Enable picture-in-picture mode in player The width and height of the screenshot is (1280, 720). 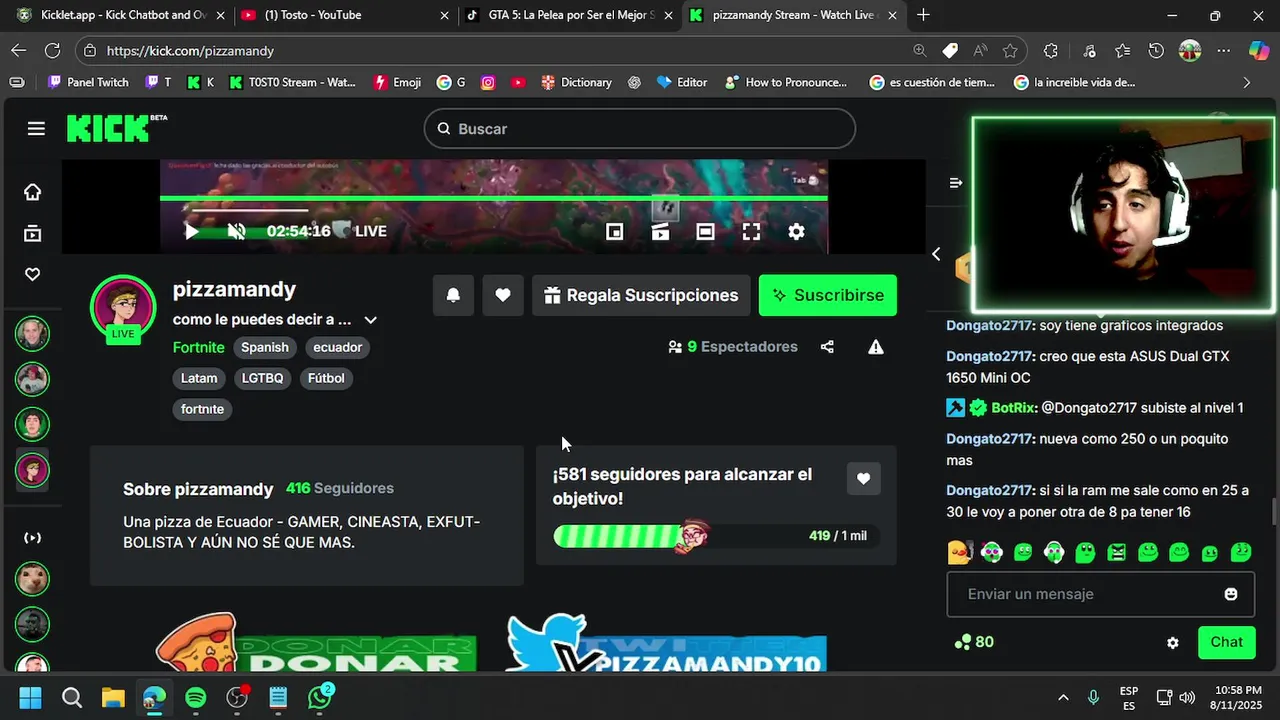[615, 231]
